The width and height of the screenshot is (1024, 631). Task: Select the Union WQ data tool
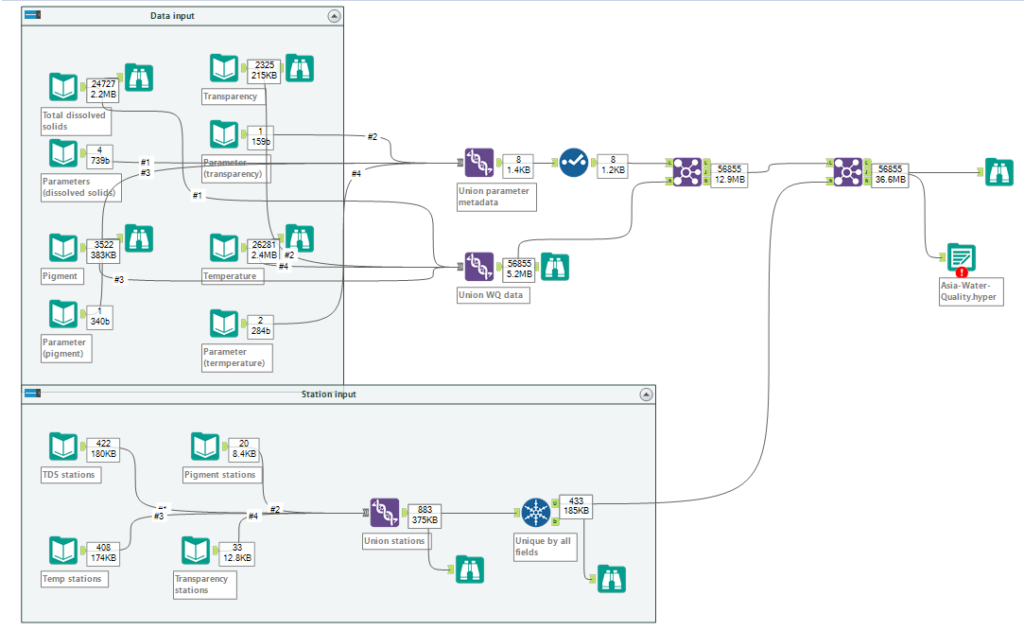pyautogui.click(x=479, y=267)
